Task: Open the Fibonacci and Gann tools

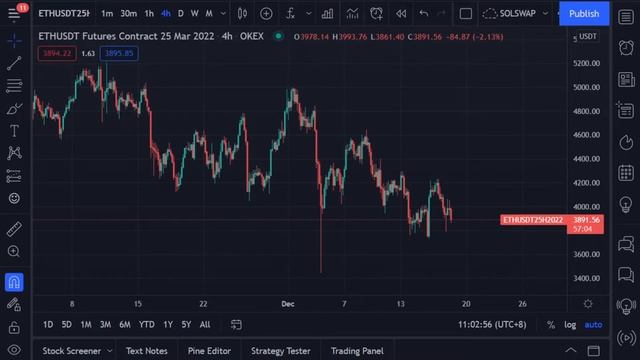Action: coord(14,86)
